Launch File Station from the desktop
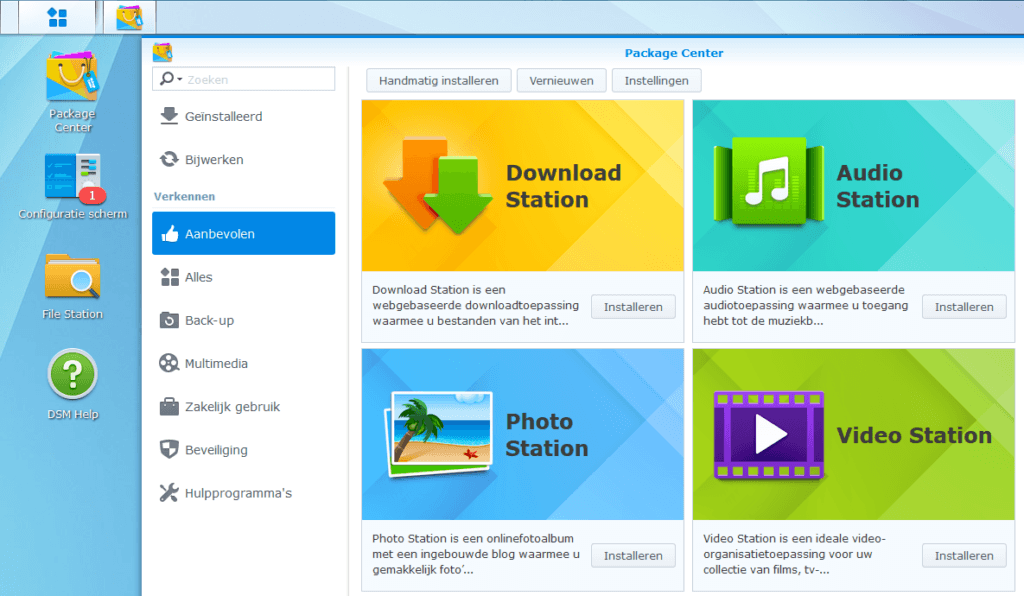Image resolution: width=1024 pixels, height=596 pixels. (x=72, y=287)
